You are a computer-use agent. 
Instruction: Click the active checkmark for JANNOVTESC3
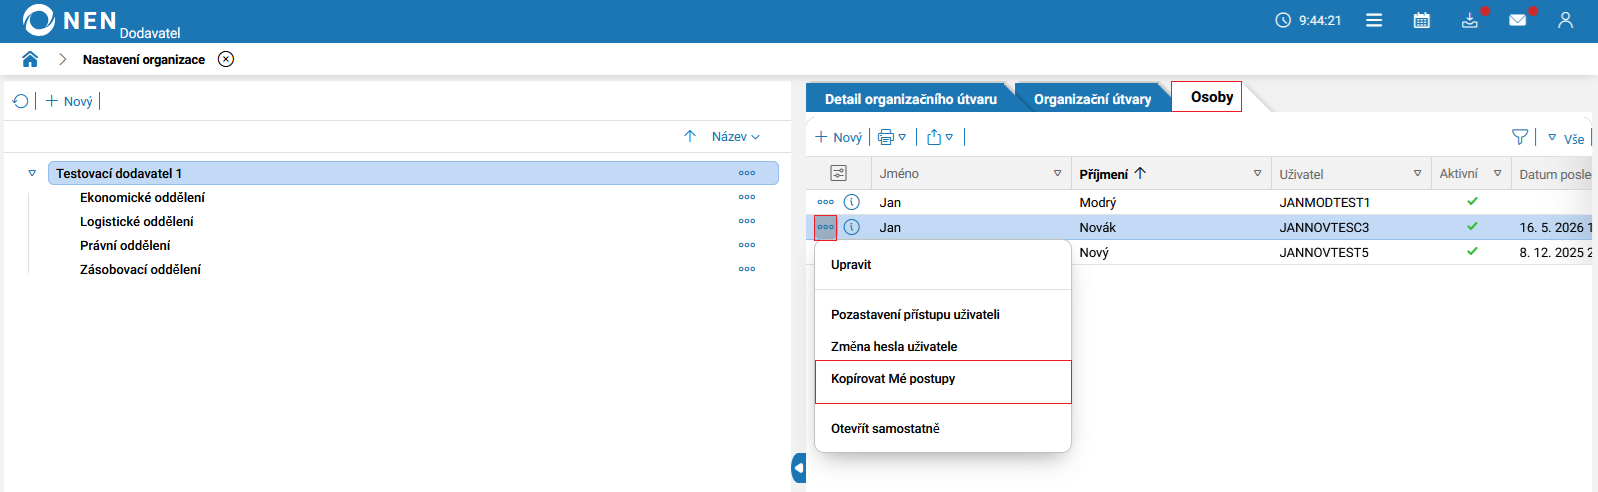click(1472, 226)
